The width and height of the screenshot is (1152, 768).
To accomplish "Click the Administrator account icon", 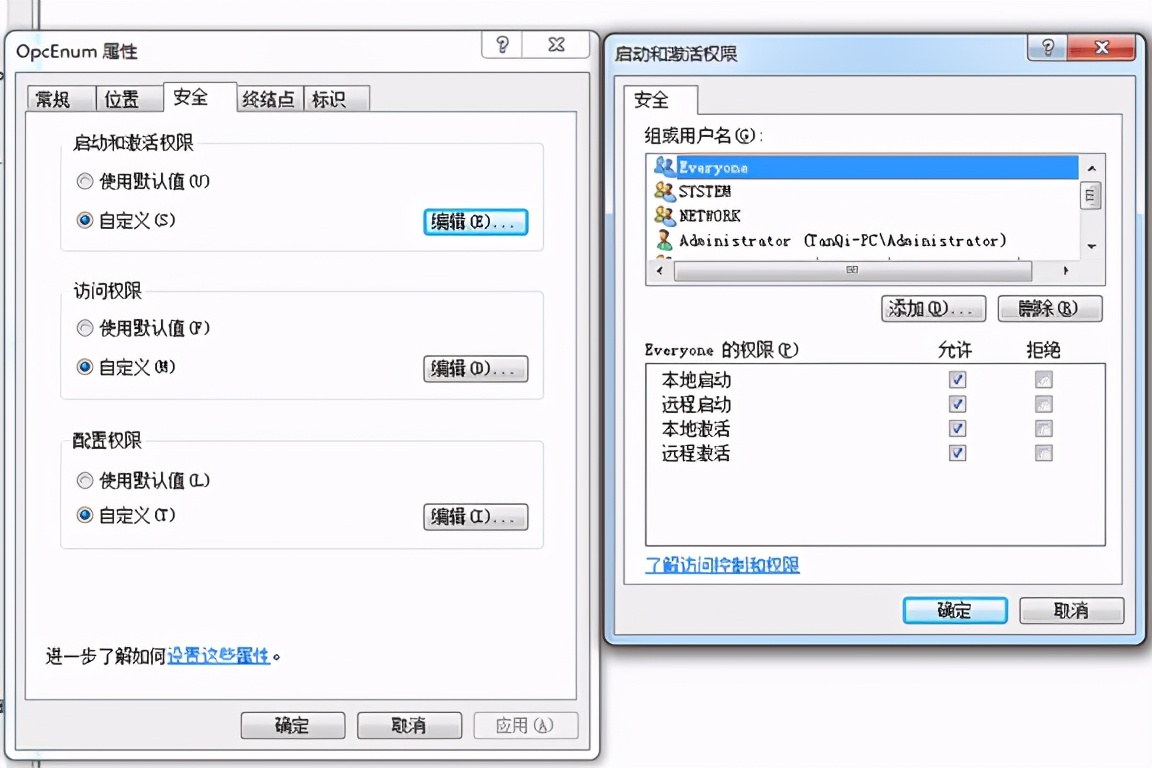I will 662,240.
